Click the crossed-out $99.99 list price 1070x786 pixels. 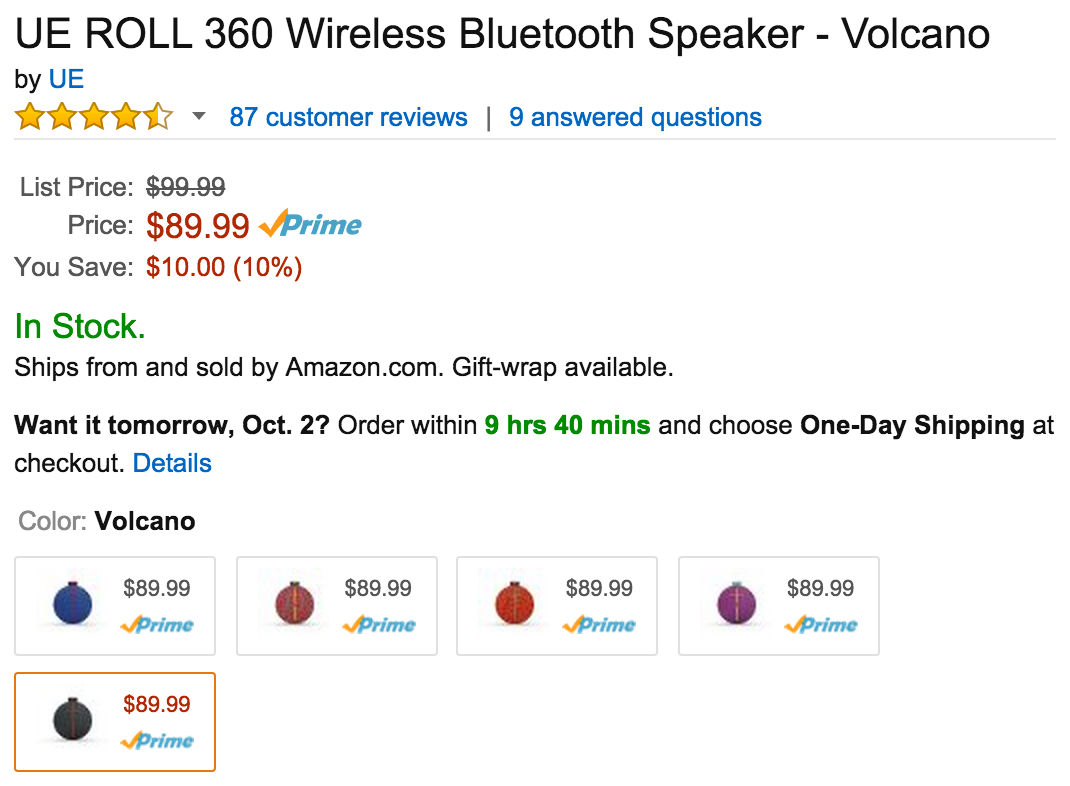[x=185, y=187]
